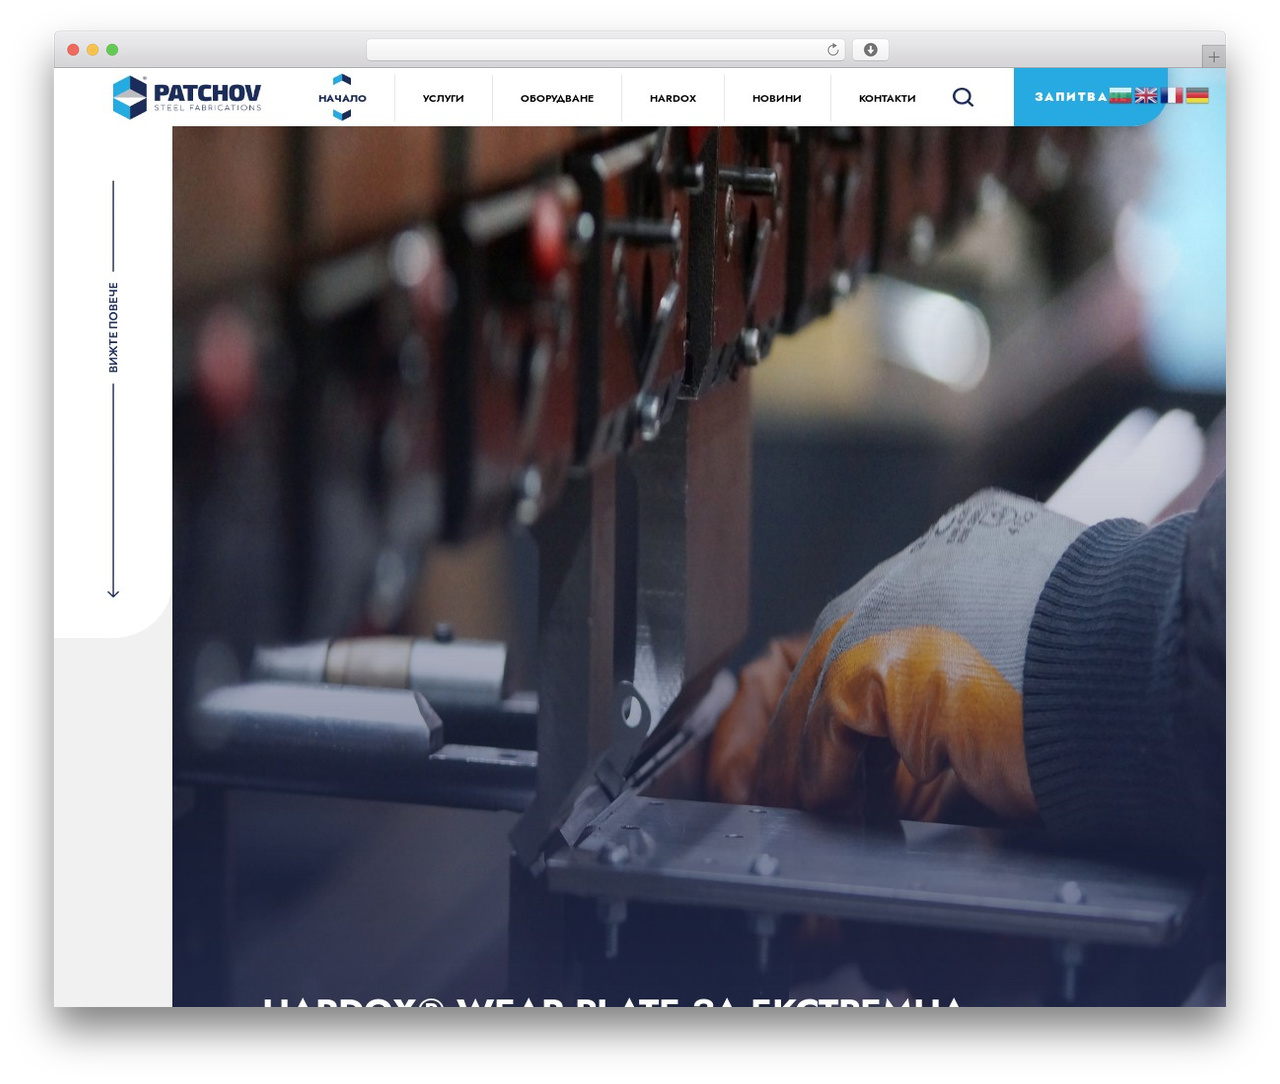
Task: Open the КОНТАКТИ menu item
Action: pyautogui.click(x=887, y=98)
